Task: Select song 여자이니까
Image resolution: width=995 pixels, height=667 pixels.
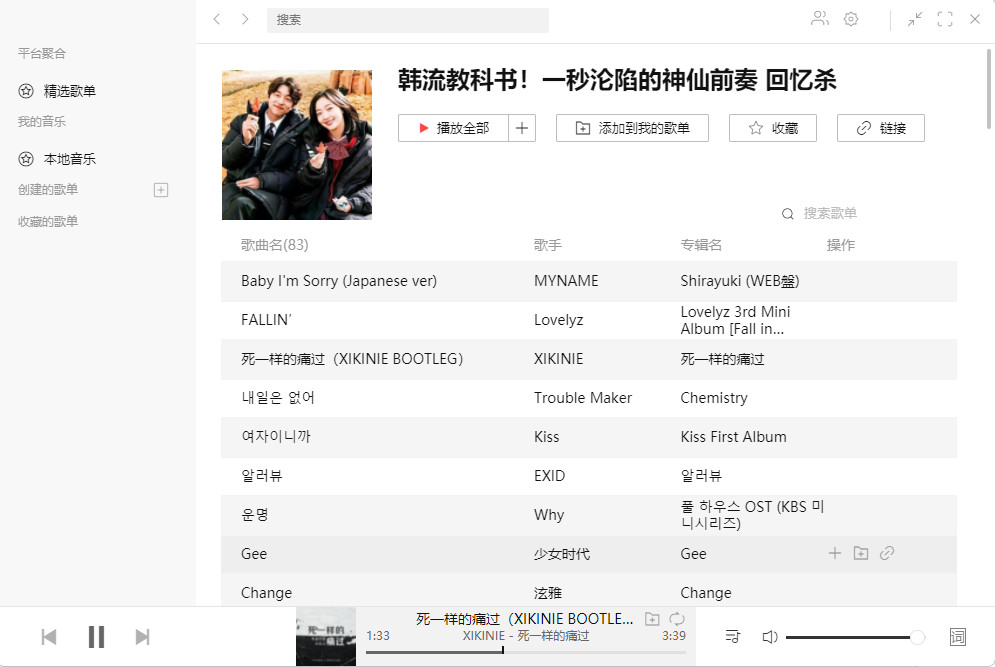Action: (x=276, y=437)
